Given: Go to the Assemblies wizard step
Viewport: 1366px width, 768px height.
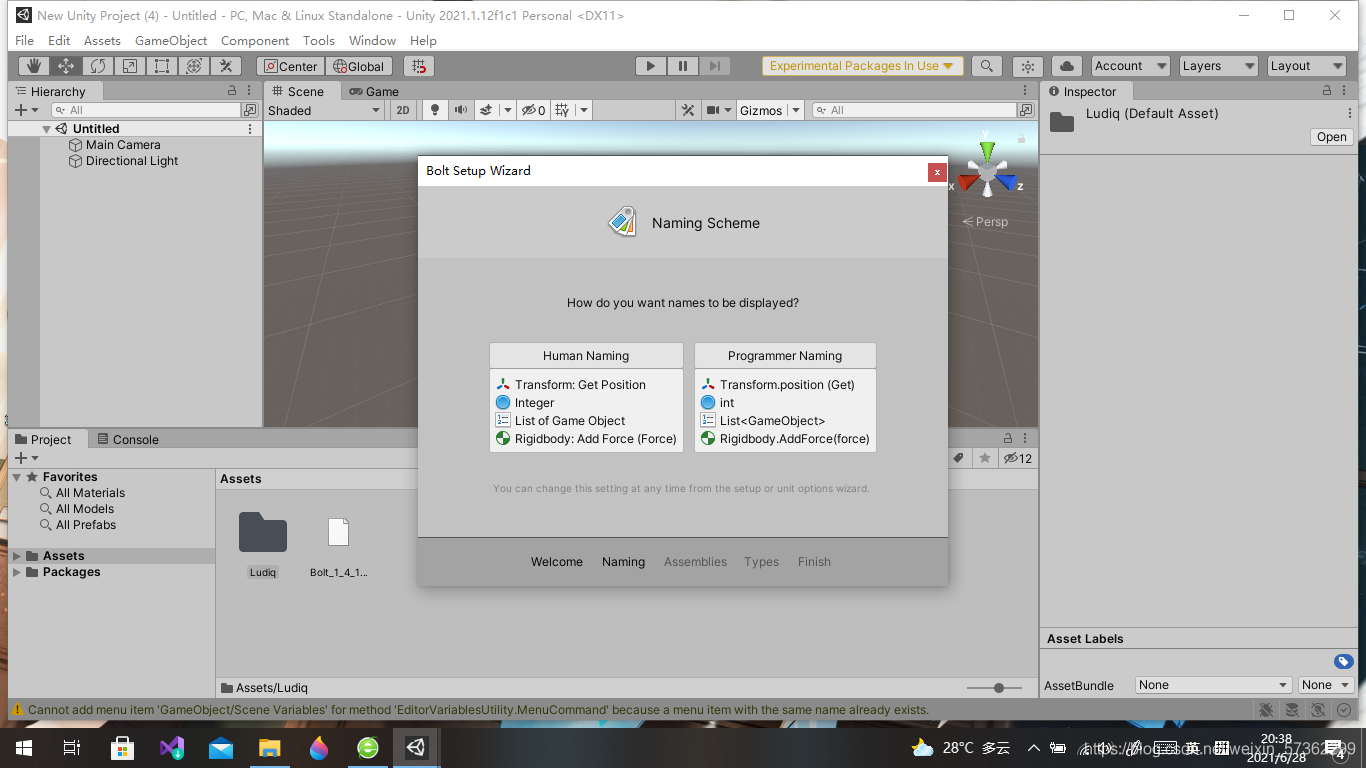Looking at the screenshot, I should [695, 562].
